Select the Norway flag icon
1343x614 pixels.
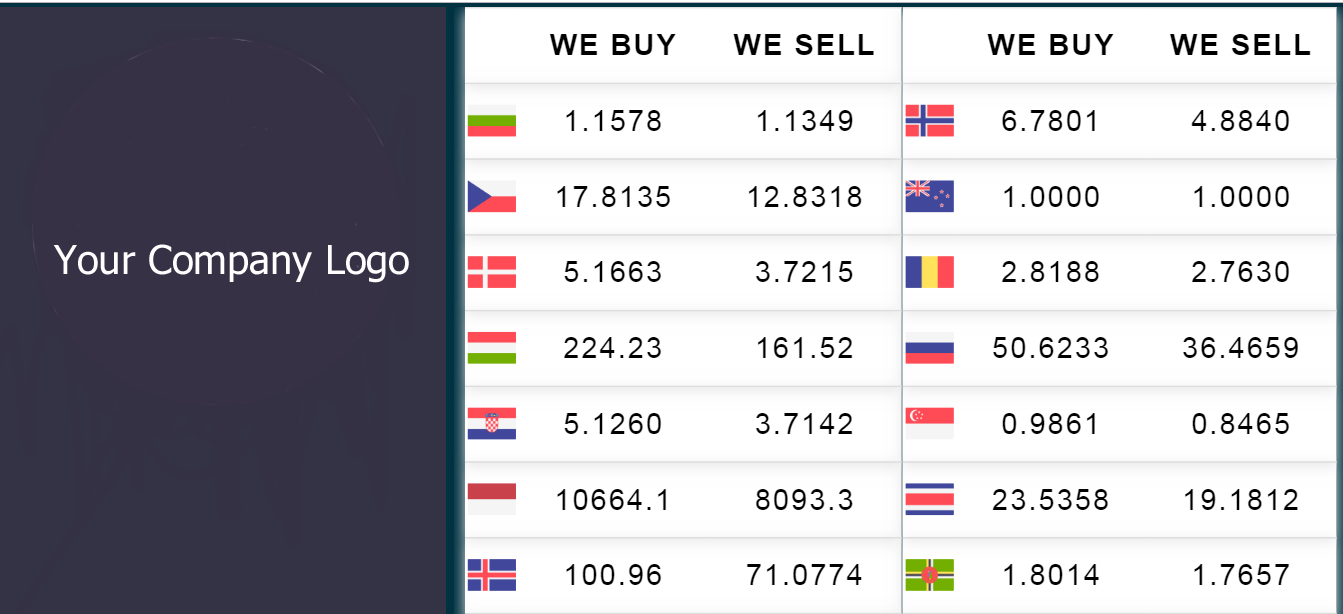(x=930, y=121)
